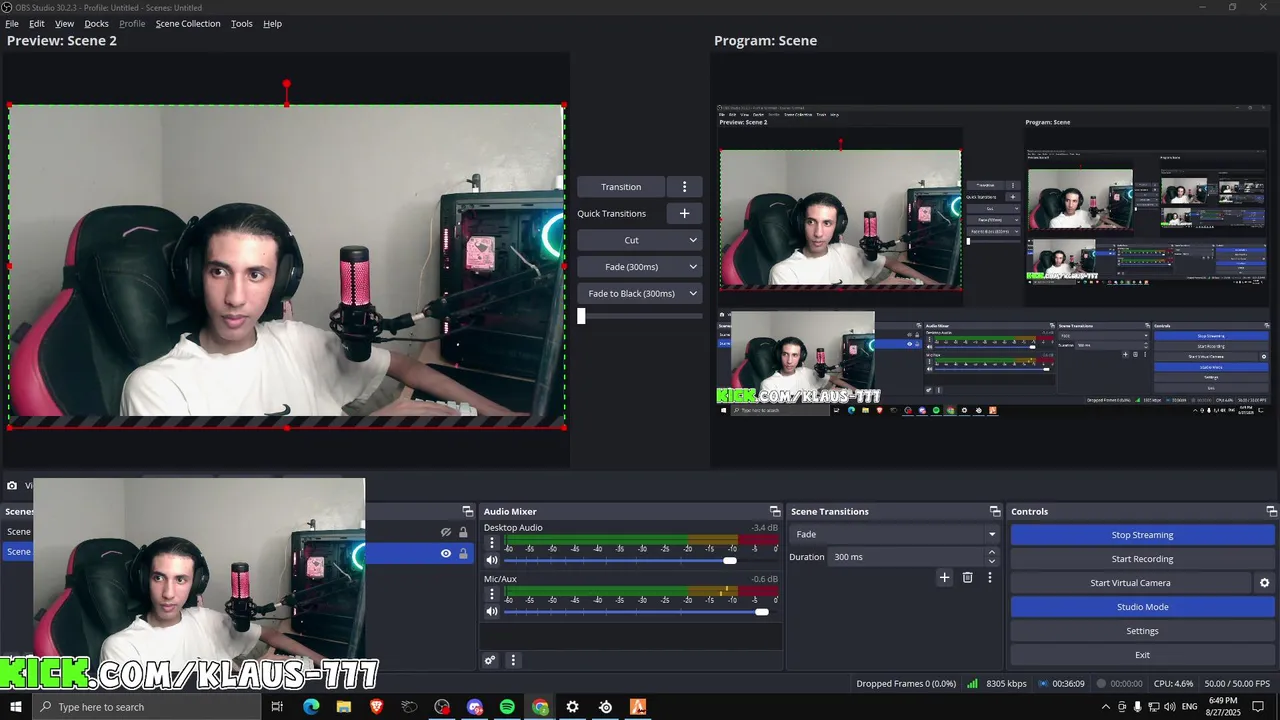Open the Cut quick transition dropdown
Image resolution: width=1280 pixels, height=720 pixels.
click(639, 240)
